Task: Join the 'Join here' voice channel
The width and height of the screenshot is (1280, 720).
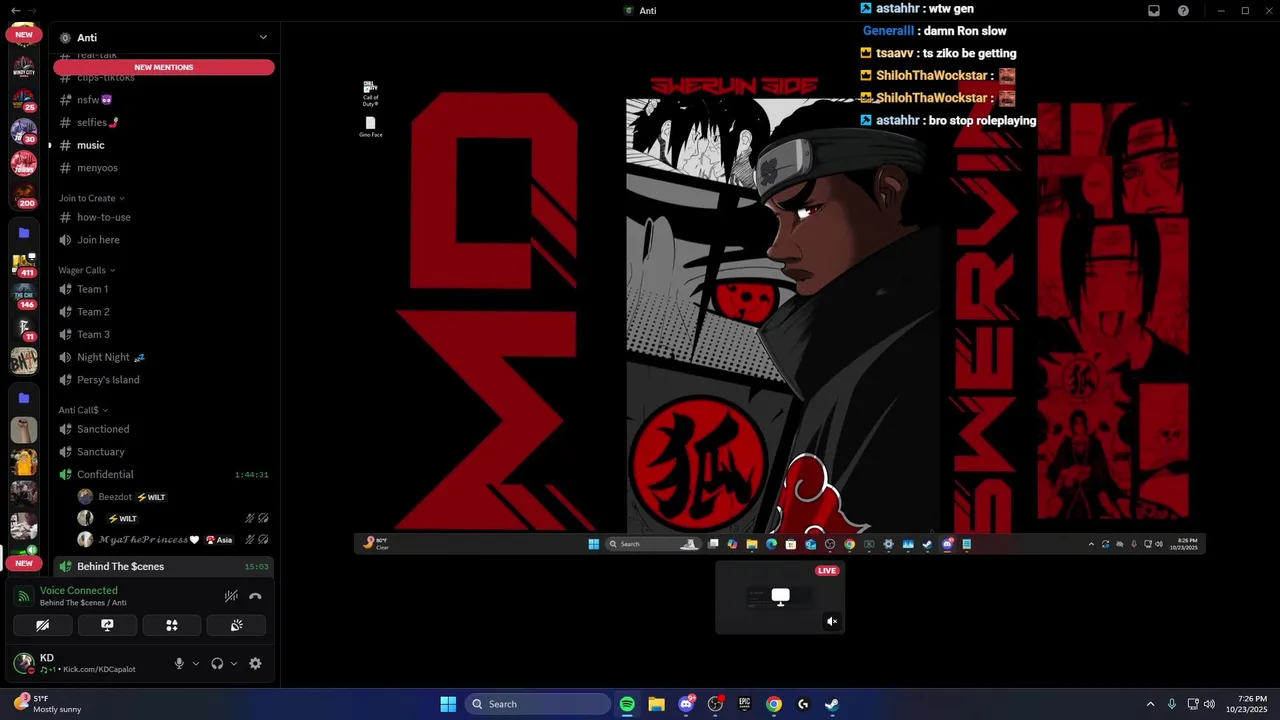Action: [164, 240]
